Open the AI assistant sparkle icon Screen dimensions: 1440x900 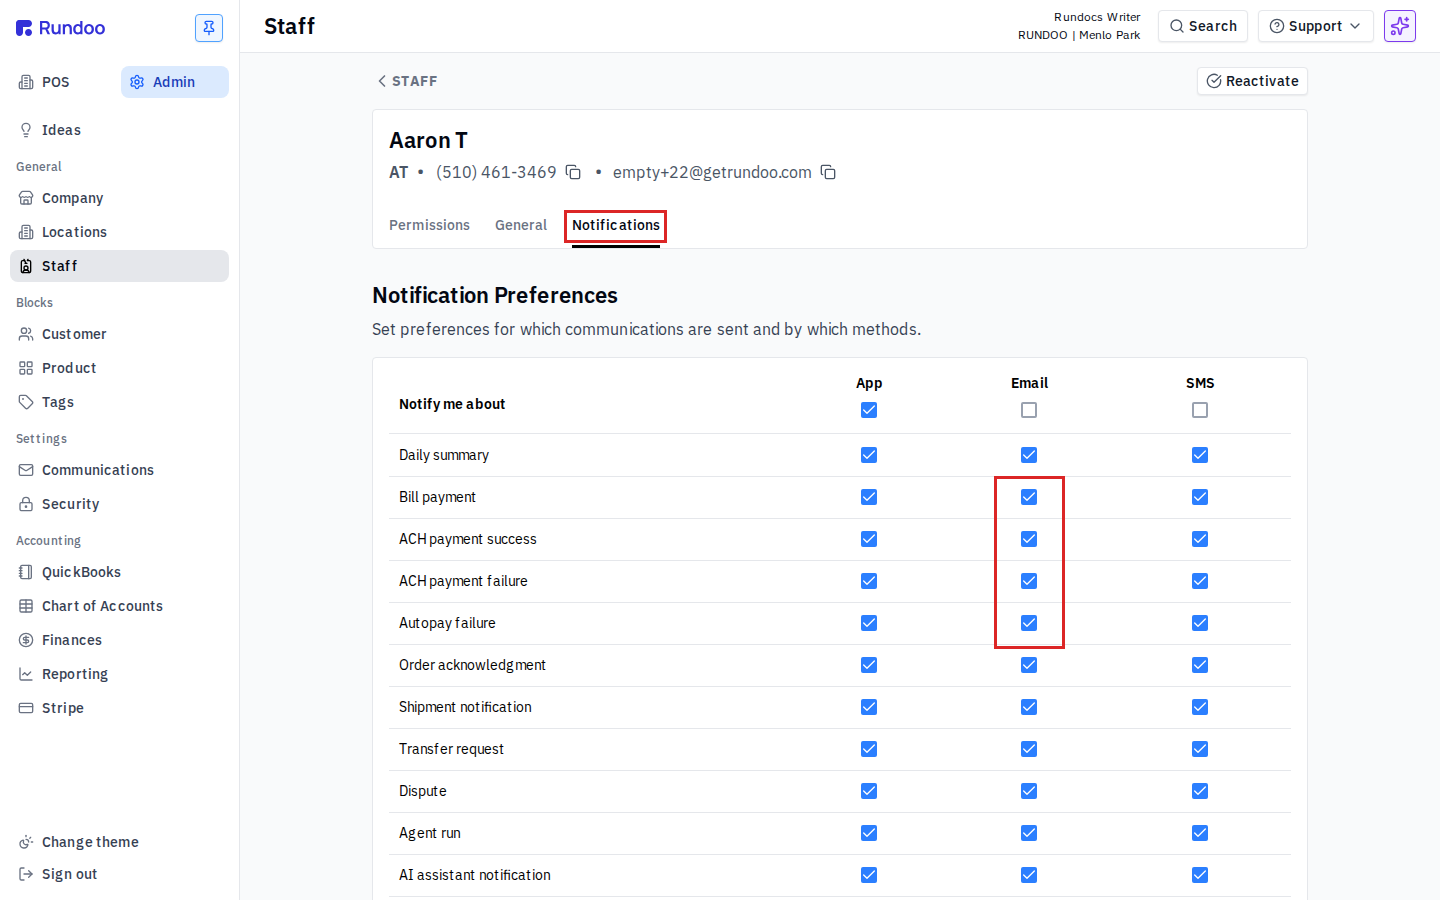click(x=1400, y=26)
